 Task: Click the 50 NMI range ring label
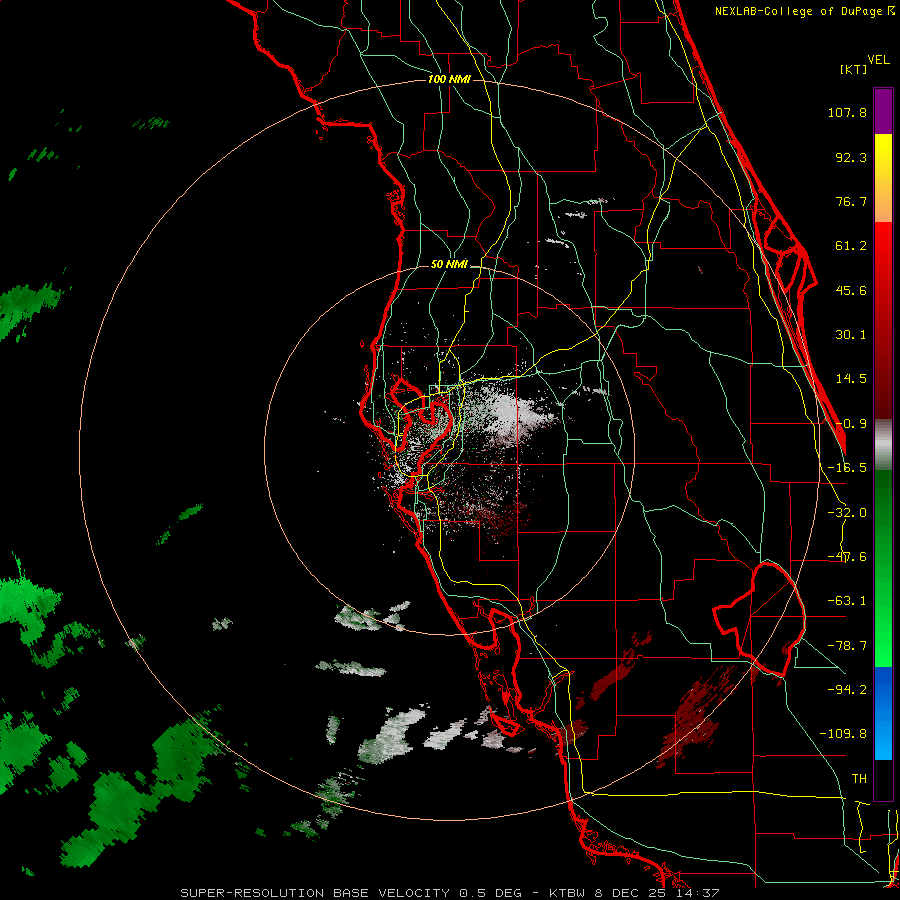(x=449, y=265)
